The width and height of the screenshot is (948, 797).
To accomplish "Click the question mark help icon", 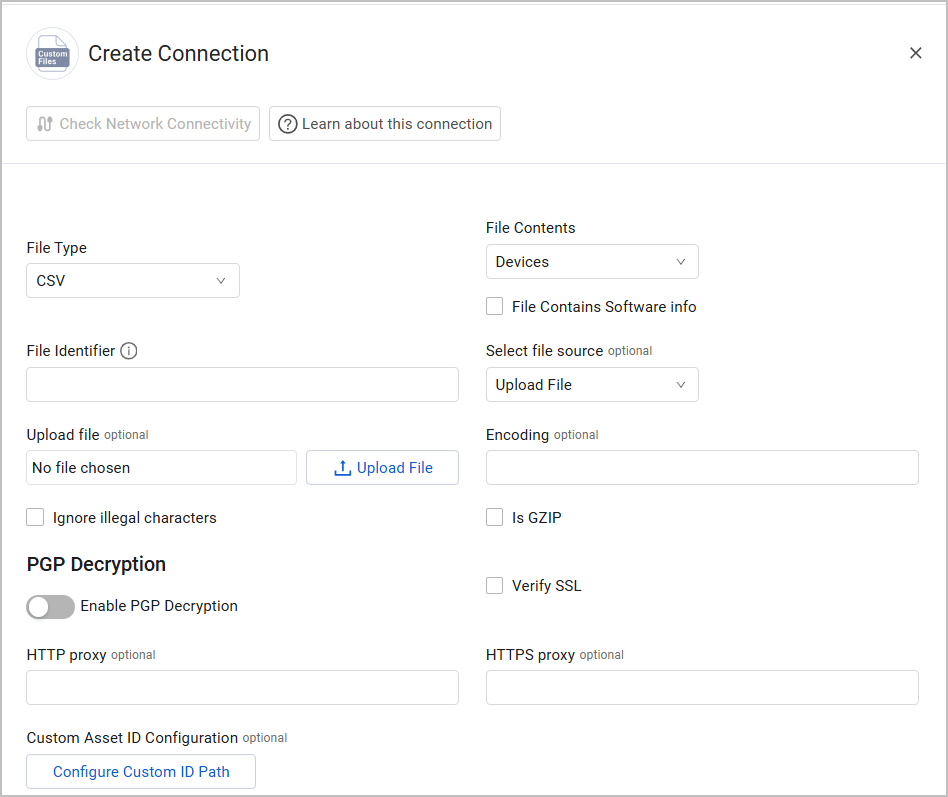I will 288,124.
